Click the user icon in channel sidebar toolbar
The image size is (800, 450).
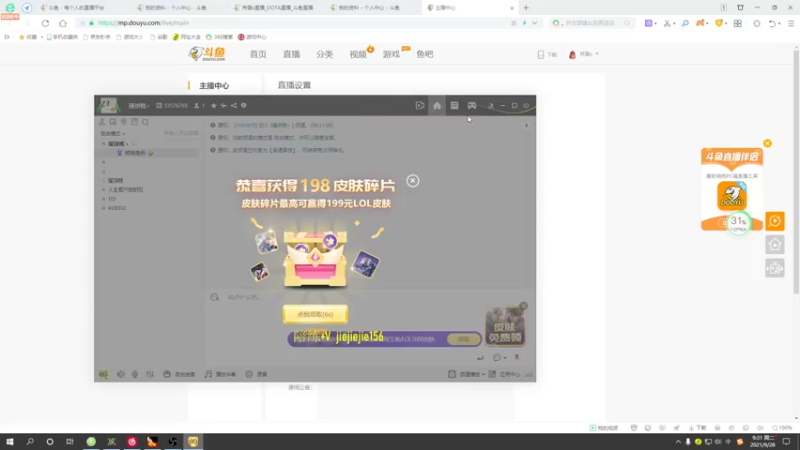tap(102, 122)
